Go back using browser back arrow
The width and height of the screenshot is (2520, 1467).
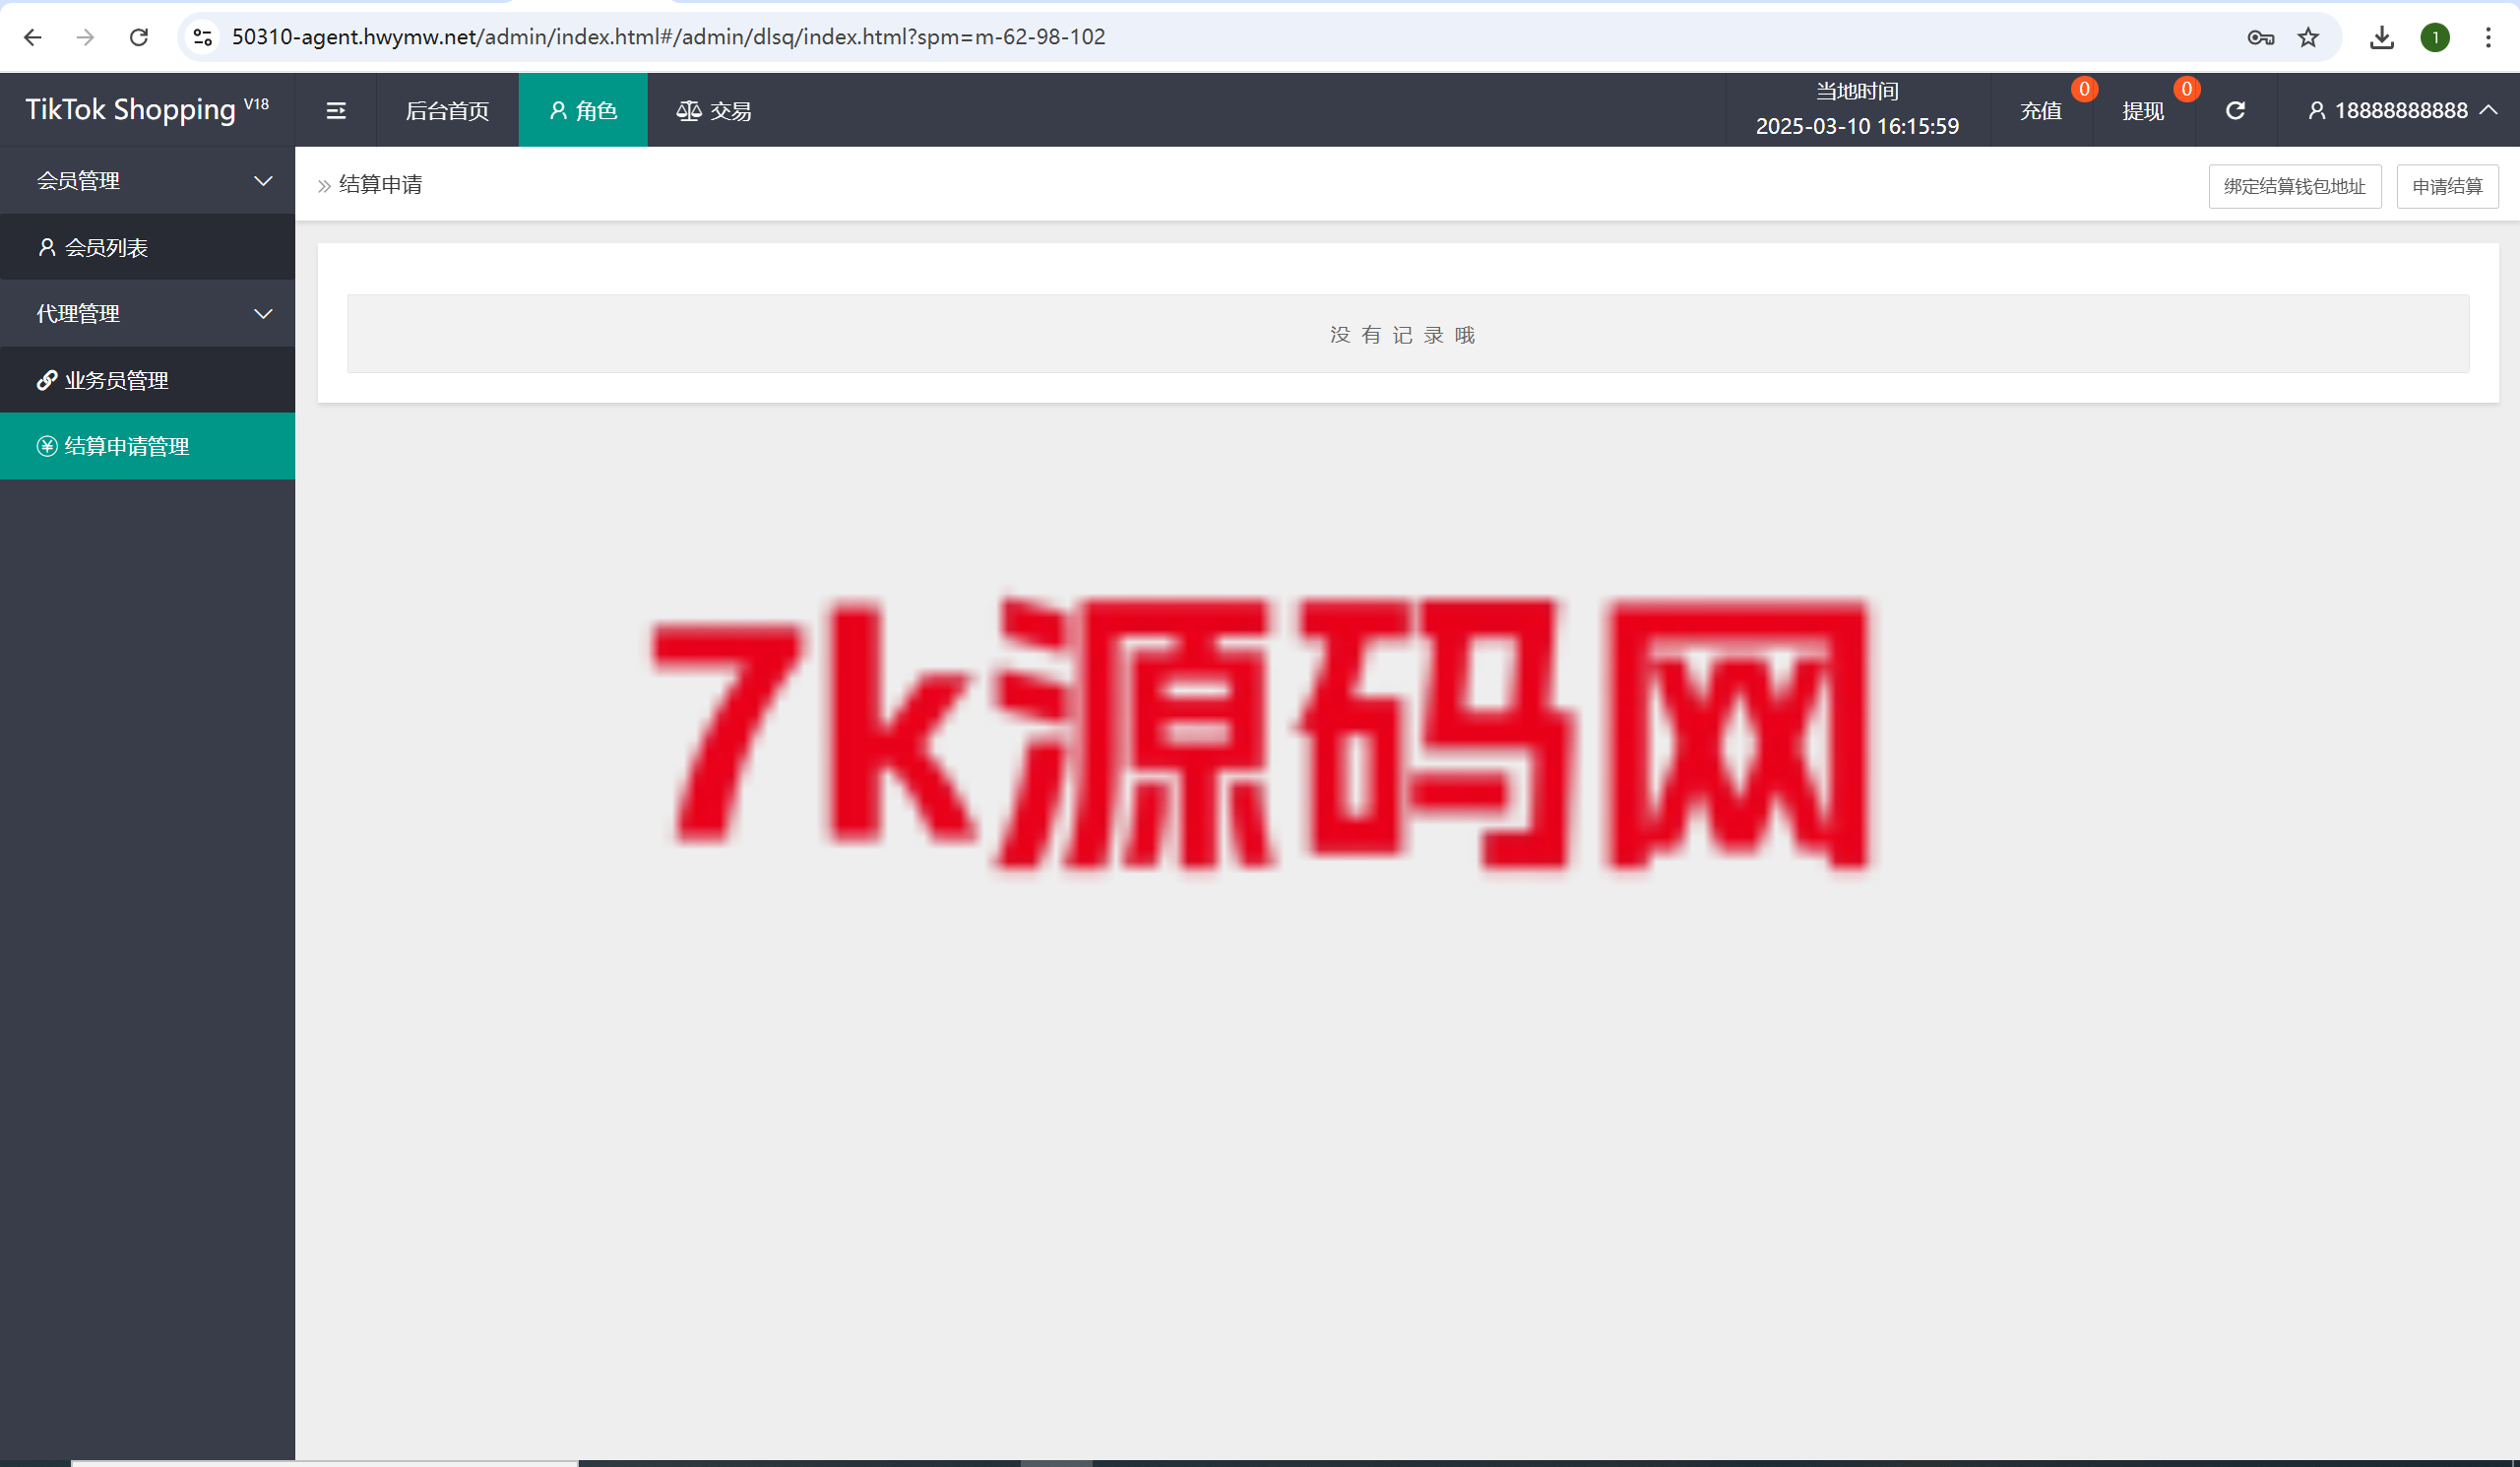click(32, 37)
